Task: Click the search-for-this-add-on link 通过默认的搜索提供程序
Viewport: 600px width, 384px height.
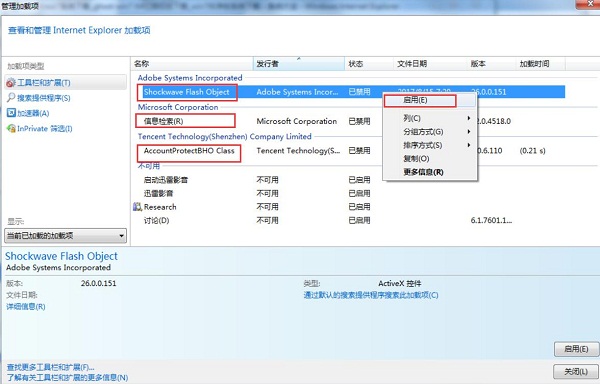Action: 371,295
